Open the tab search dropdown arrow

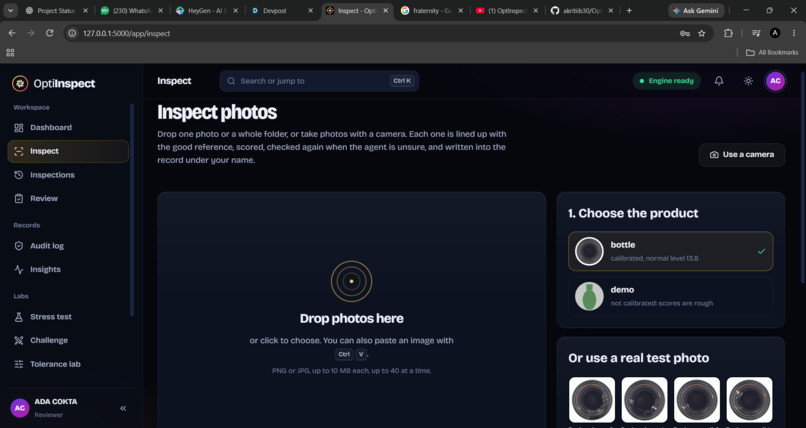pyautogui.click(x=10, y=10)
